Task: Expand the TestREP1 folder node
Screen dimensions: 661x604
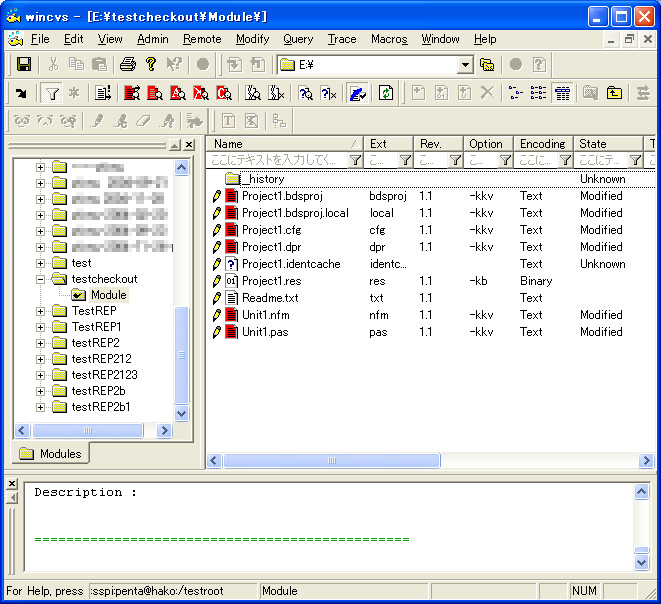Action: (40, 328)
